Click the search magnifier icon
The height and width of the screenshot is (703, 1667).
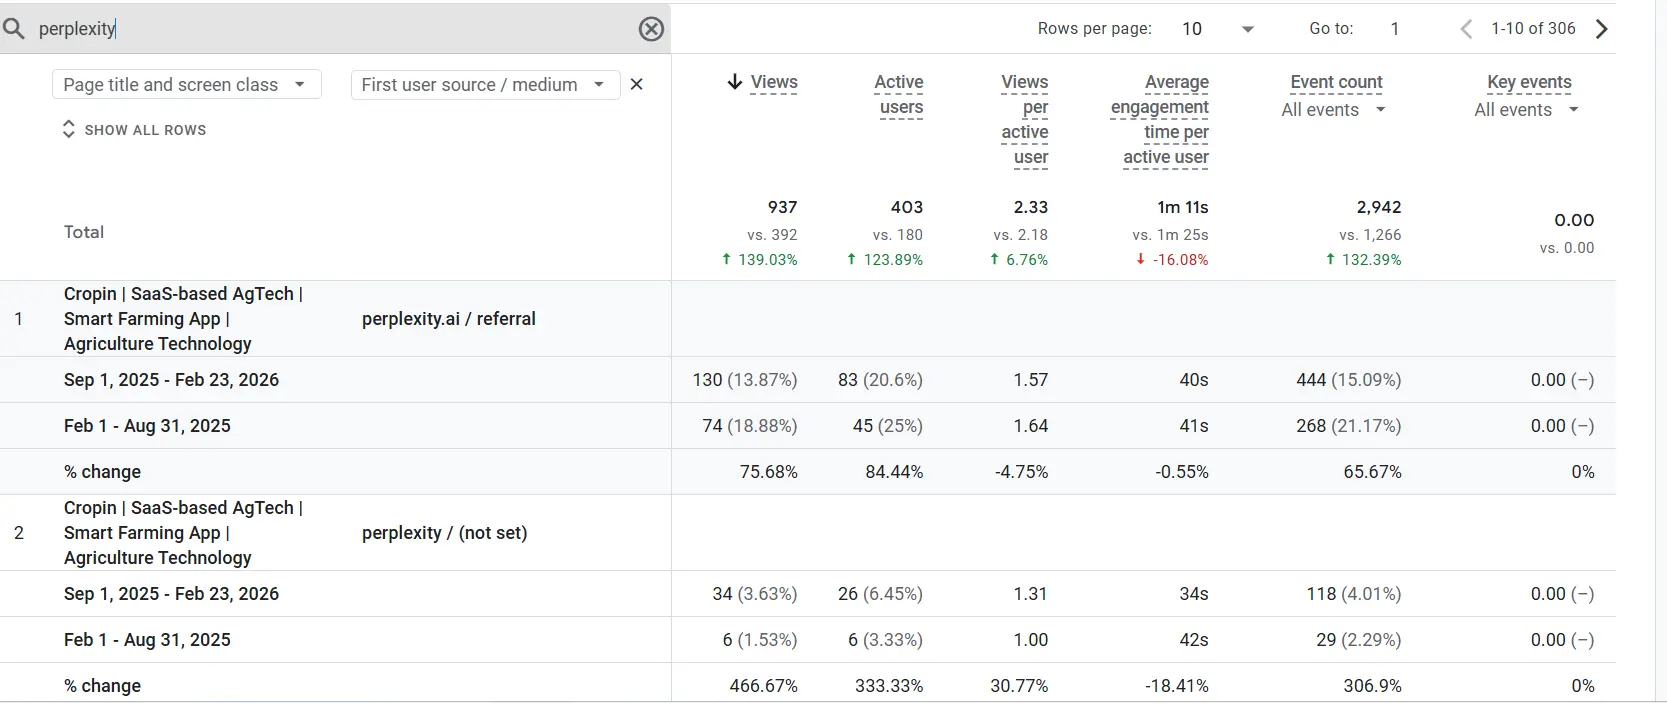point(14,29)
